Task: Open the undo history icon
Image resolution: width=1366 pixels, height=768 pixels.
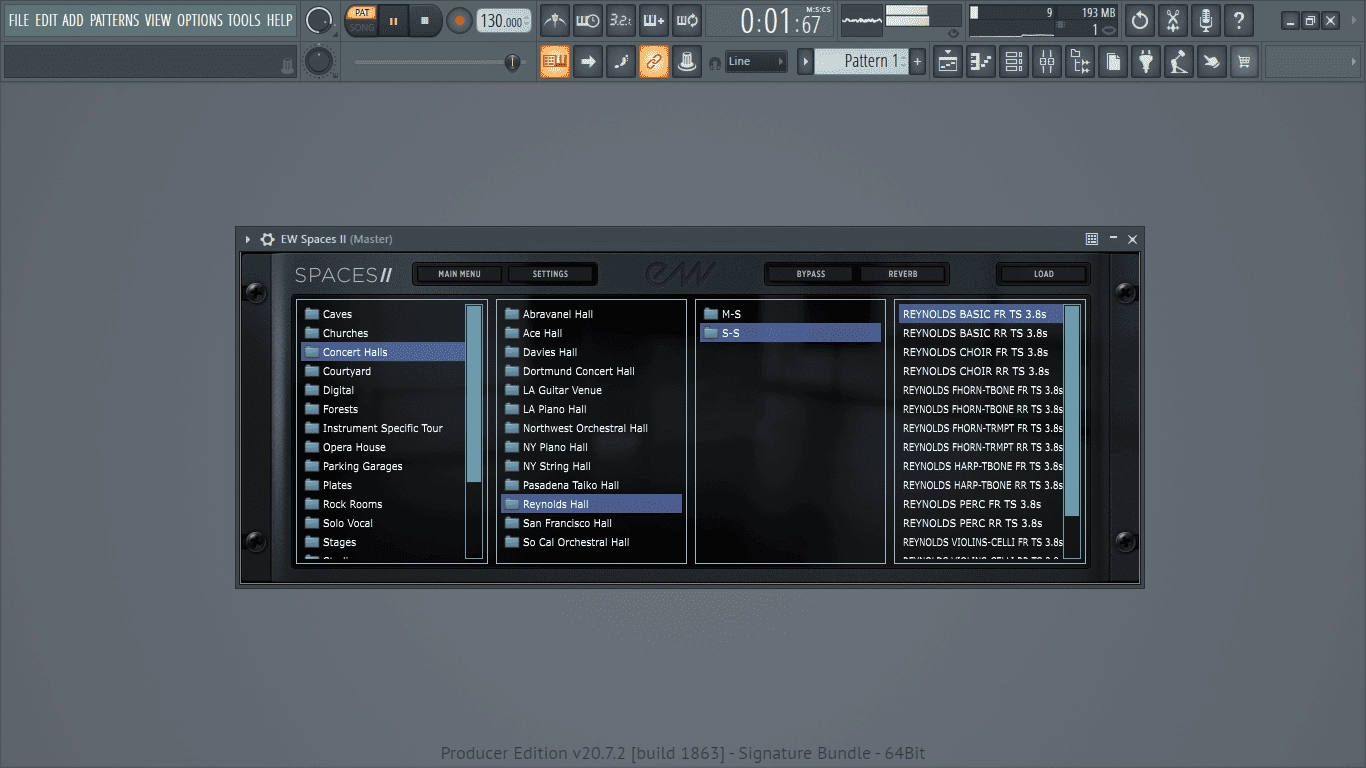Action: [x=1140, y=20]
